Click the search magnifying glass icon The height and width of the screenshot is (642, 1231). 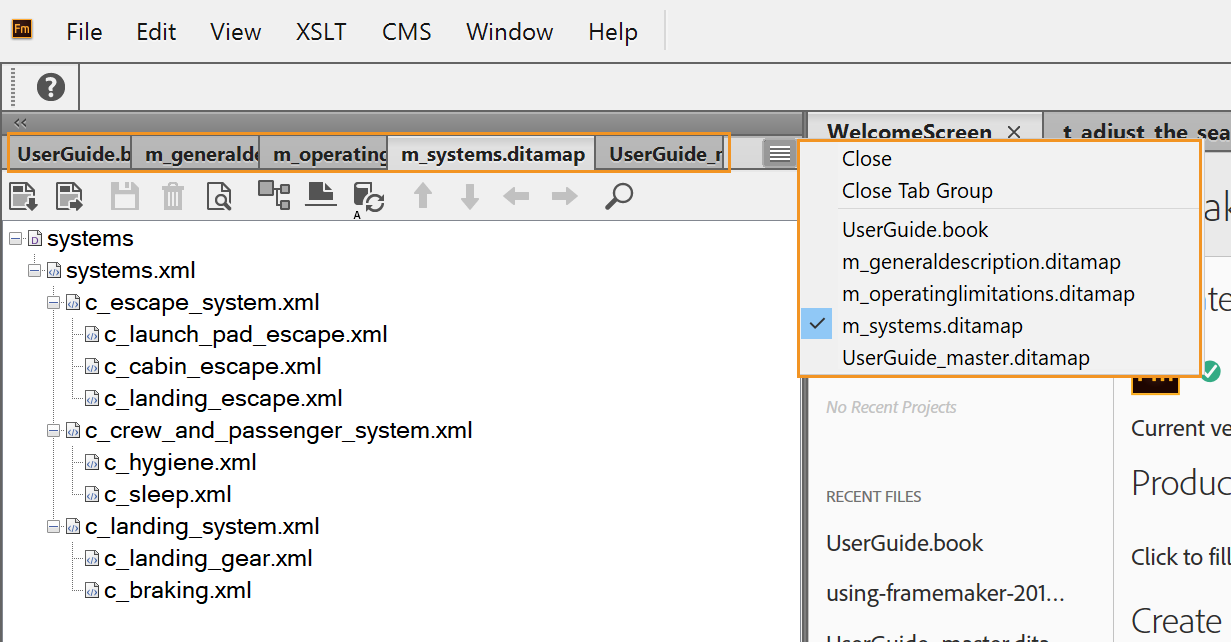619,196
